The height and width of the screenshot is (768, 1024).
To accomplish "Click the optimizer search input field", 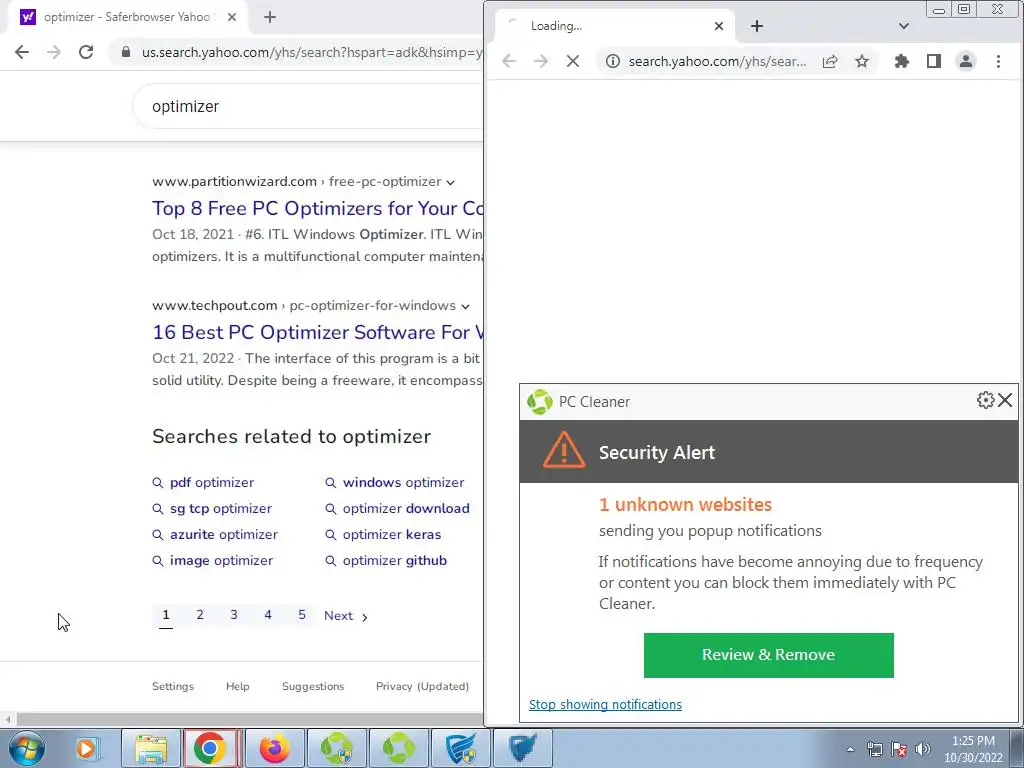I will coord(307,106).
